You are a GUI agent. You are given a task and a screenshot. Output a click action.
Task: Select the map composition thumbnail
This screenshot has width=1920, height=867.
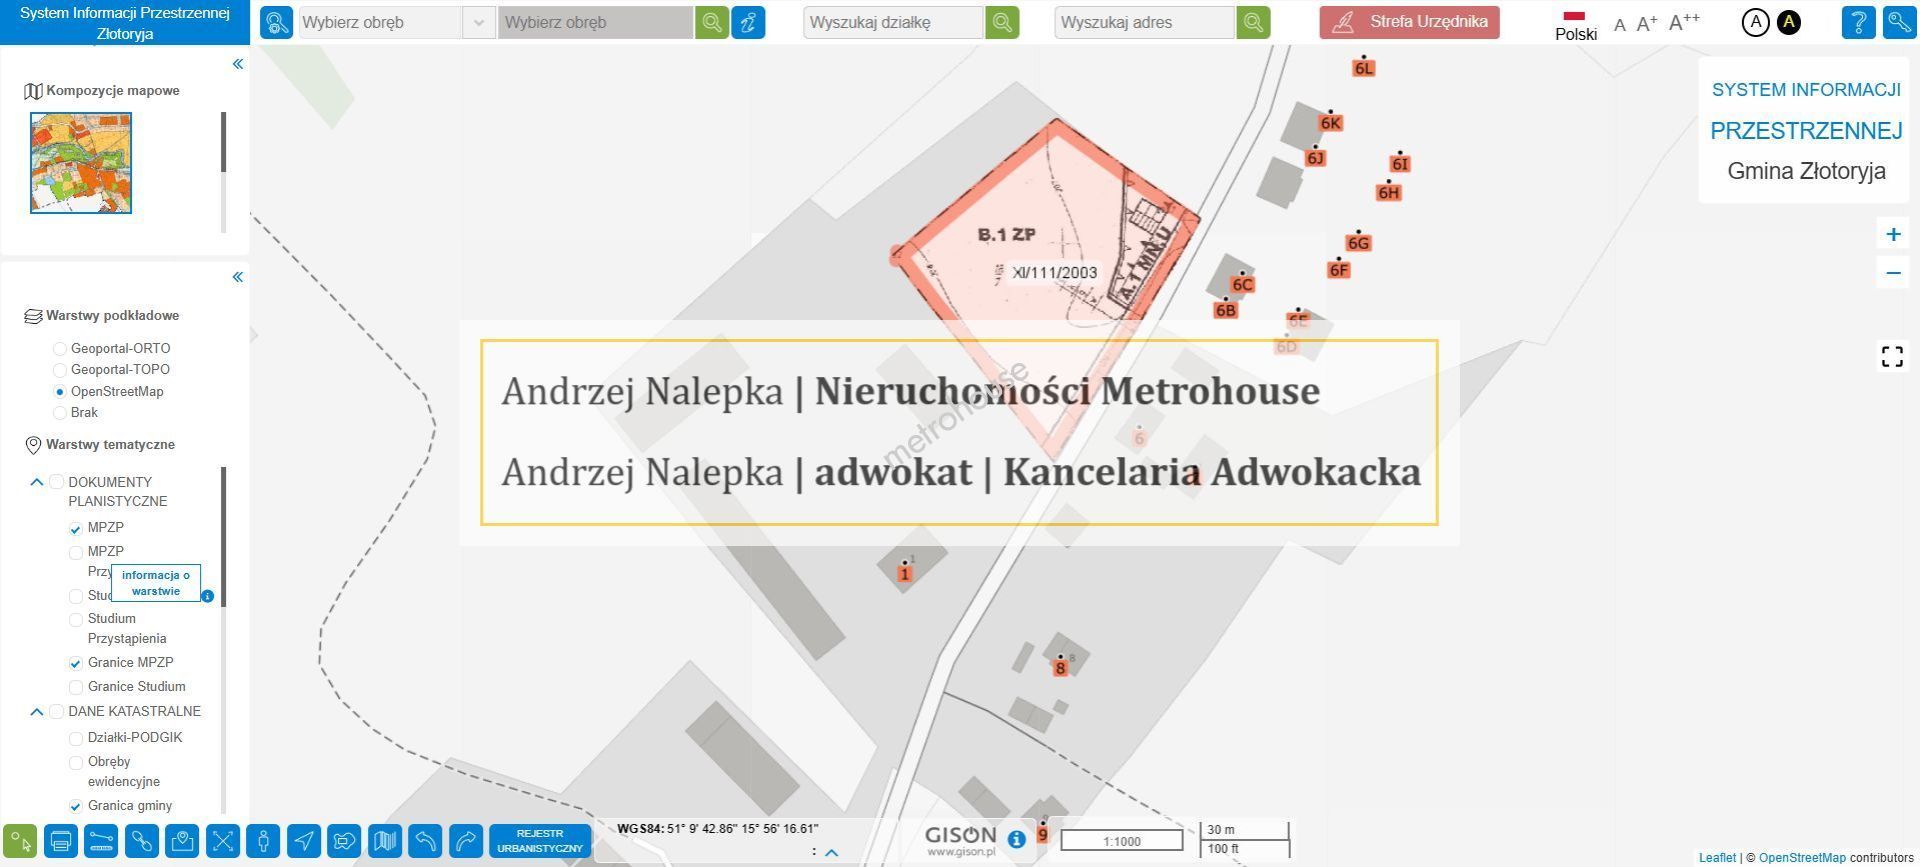(81, 162)
